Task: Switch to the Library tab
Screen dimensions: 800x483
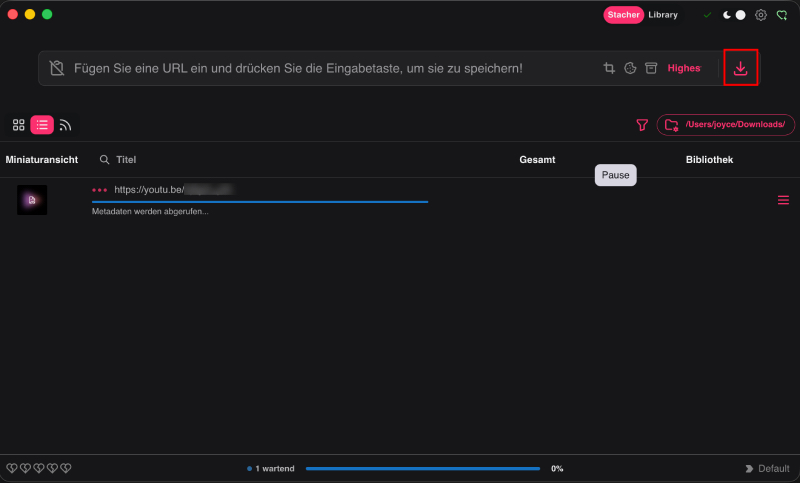Action: pos(663,15)
